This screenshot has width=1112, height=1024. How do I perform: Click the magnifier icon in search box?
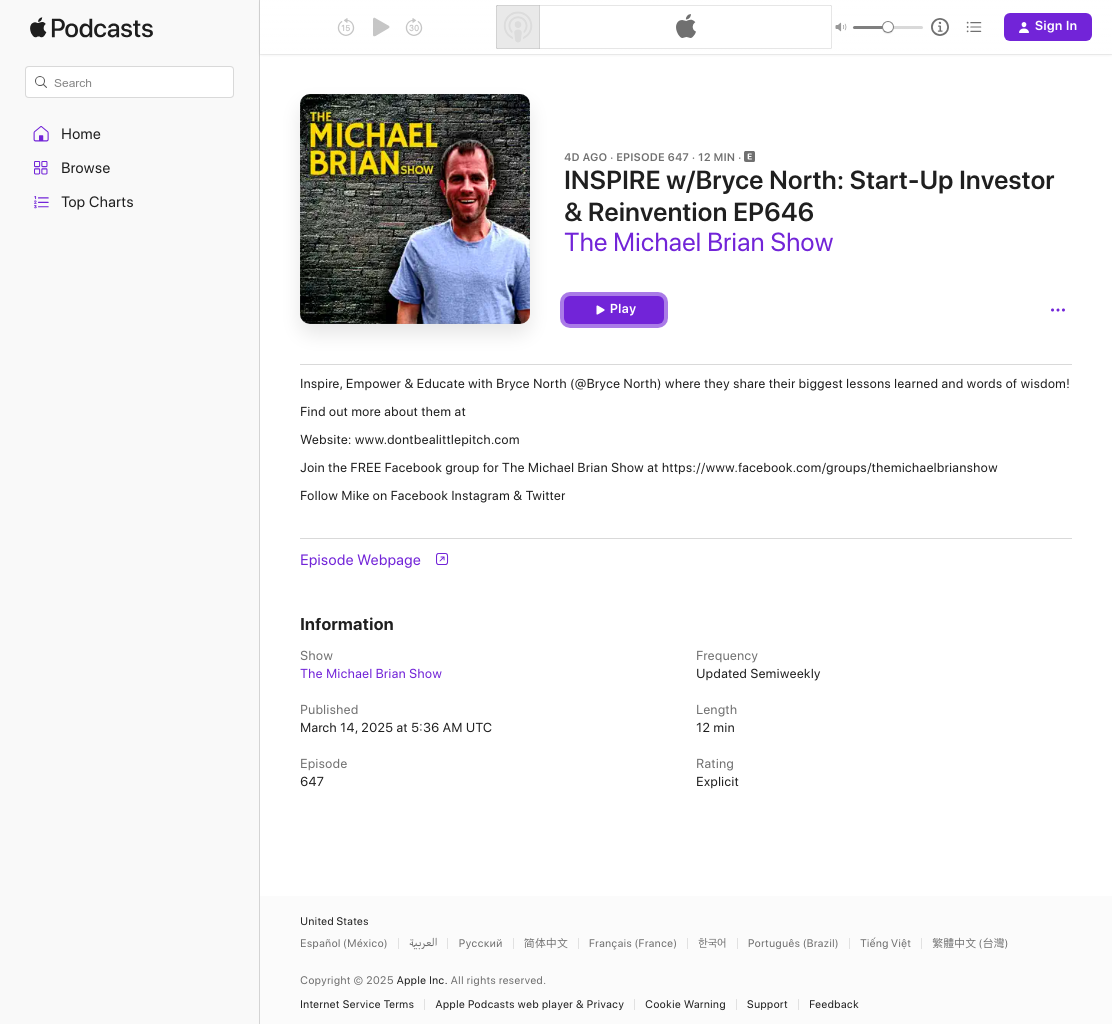pos(41,82)
